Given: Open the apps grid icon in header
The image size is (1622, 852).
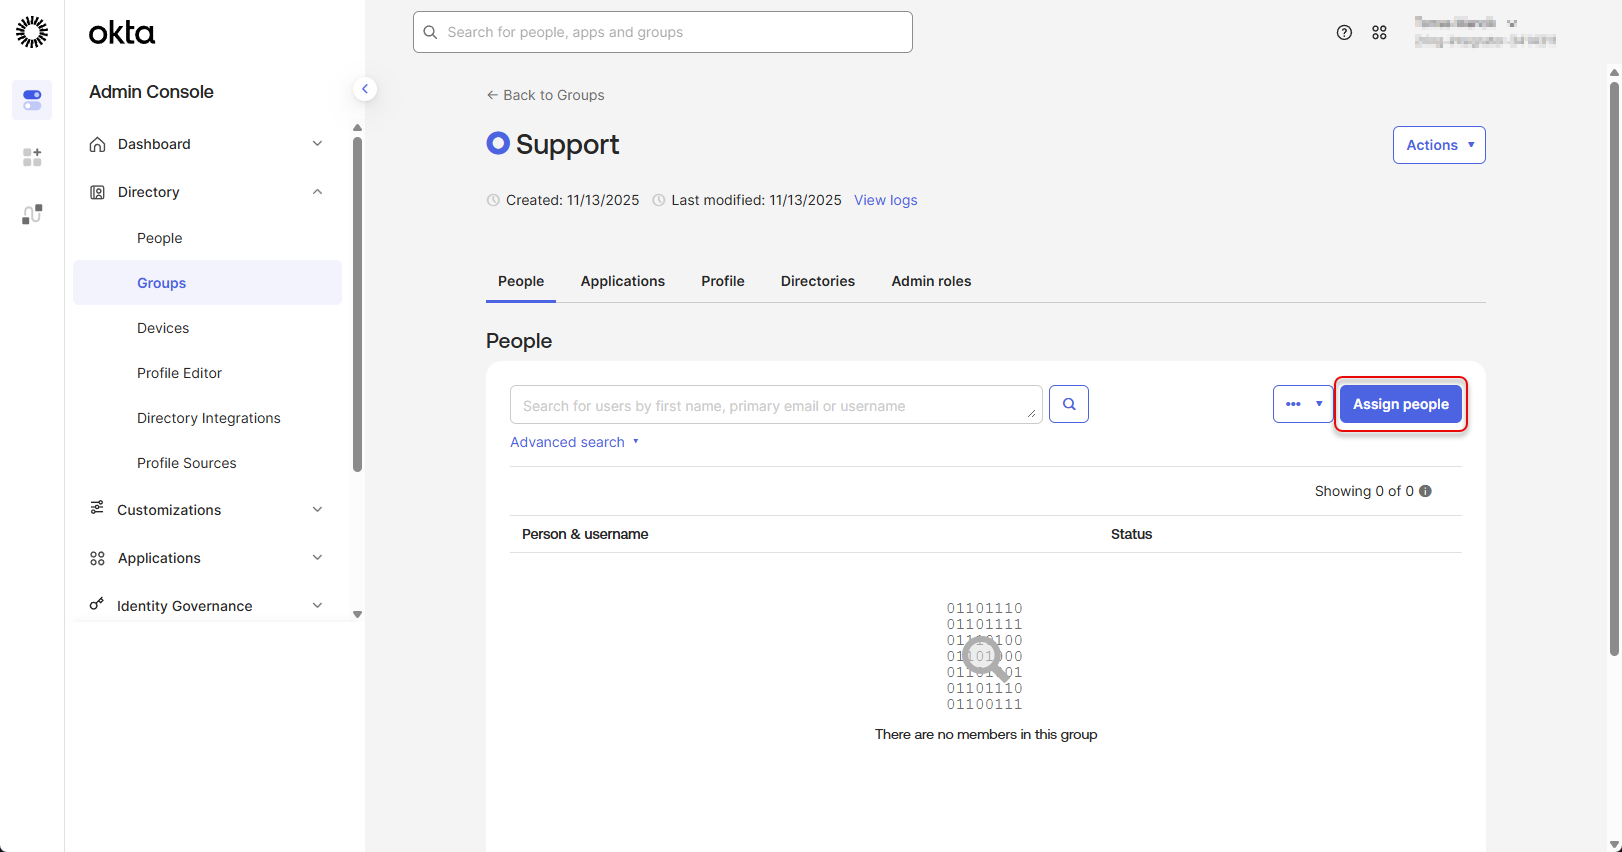Looking at the screenshot, I should tap(1379, 32).
